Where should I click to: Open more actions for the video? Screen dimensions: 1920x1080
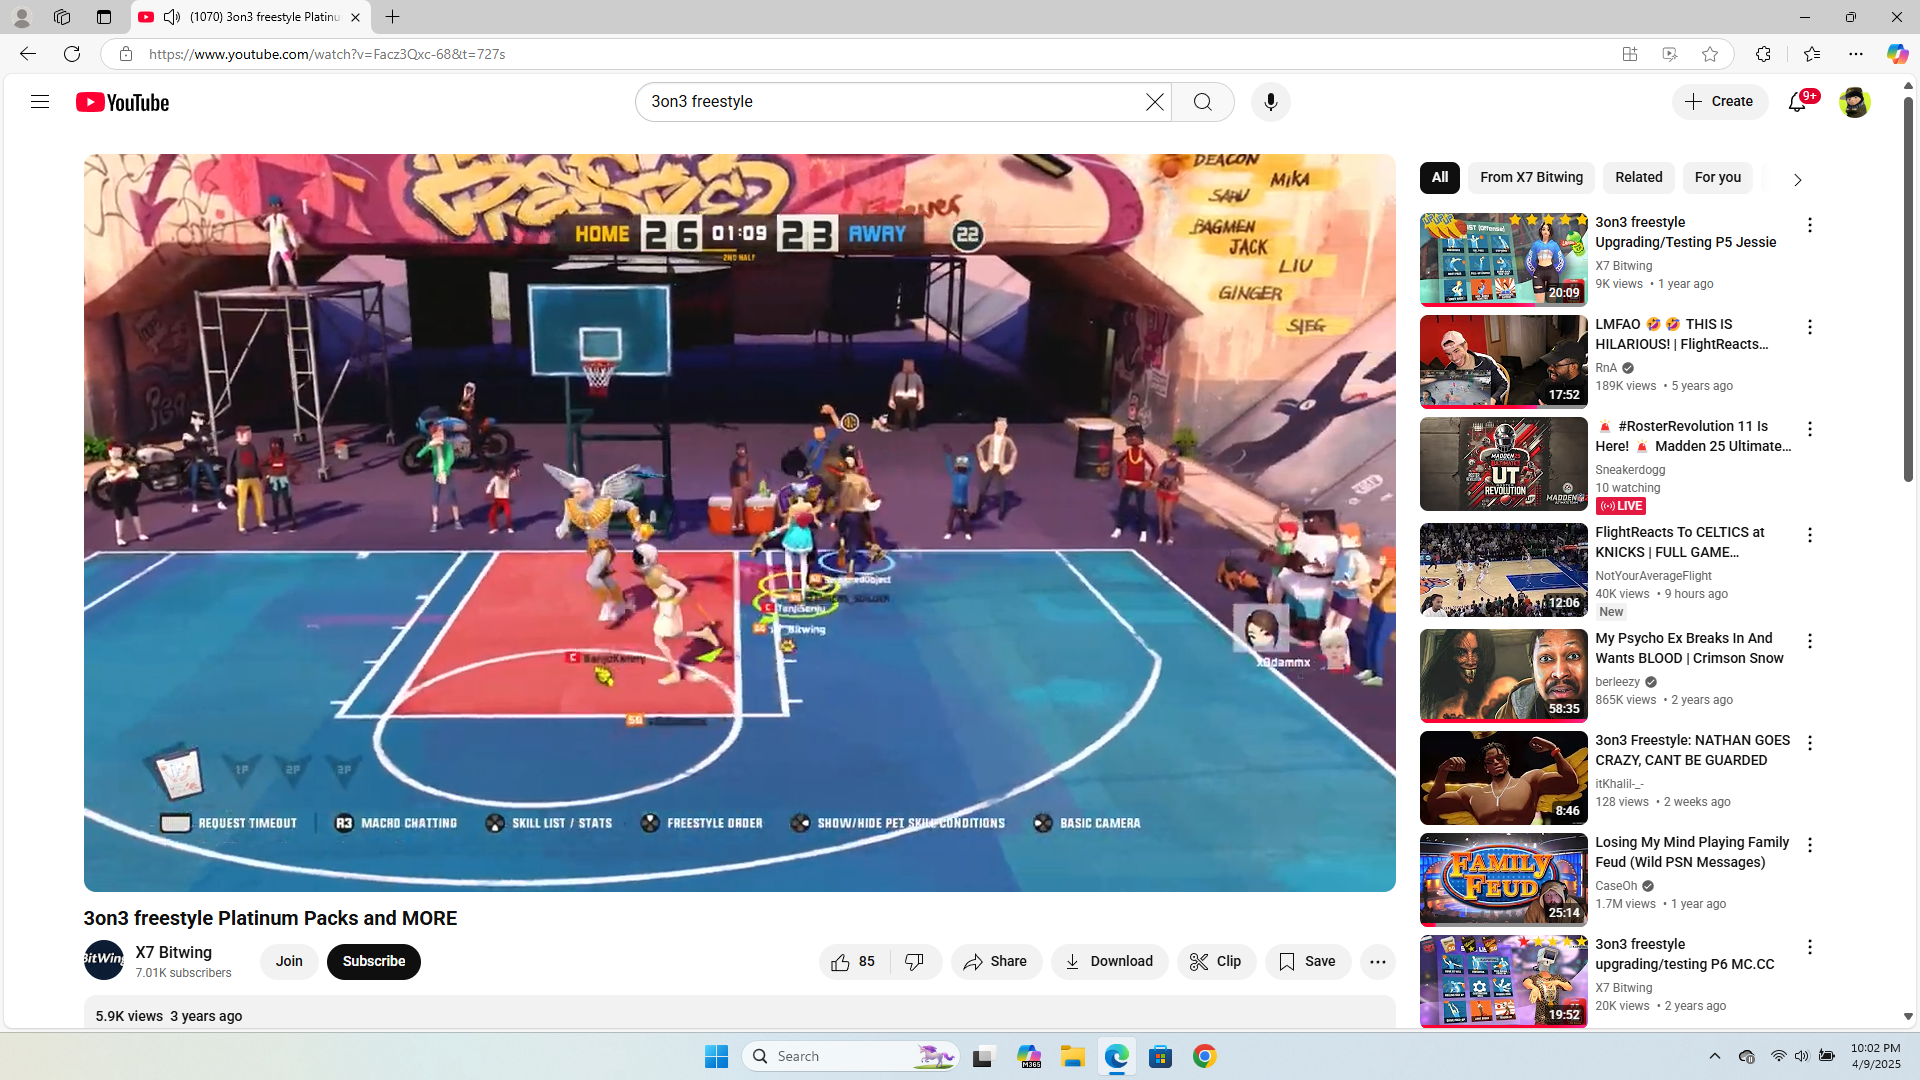pyautogui.click(x=1377, y=962)
